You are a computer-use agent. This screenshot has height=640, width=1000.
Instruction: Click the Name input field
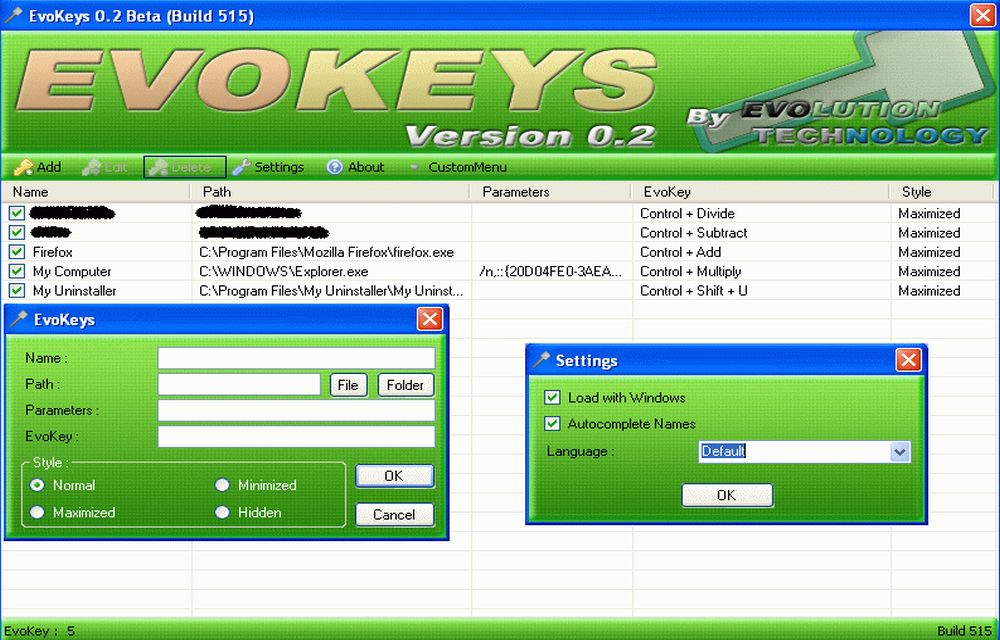point(297,358)
